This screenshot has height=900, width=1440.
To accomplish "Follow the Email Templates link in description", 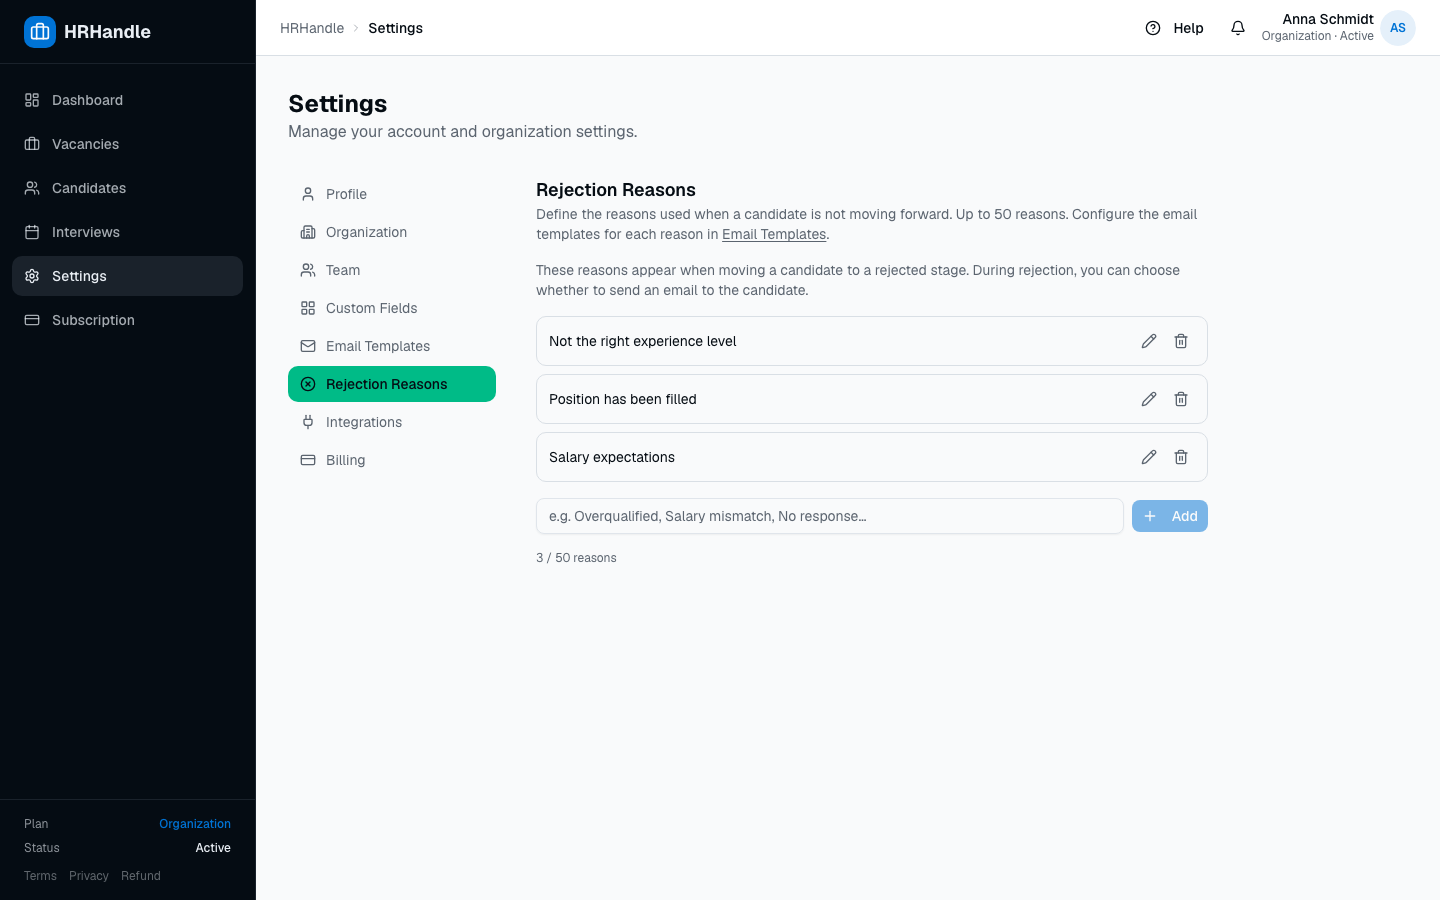I will [x=774, y=234].
